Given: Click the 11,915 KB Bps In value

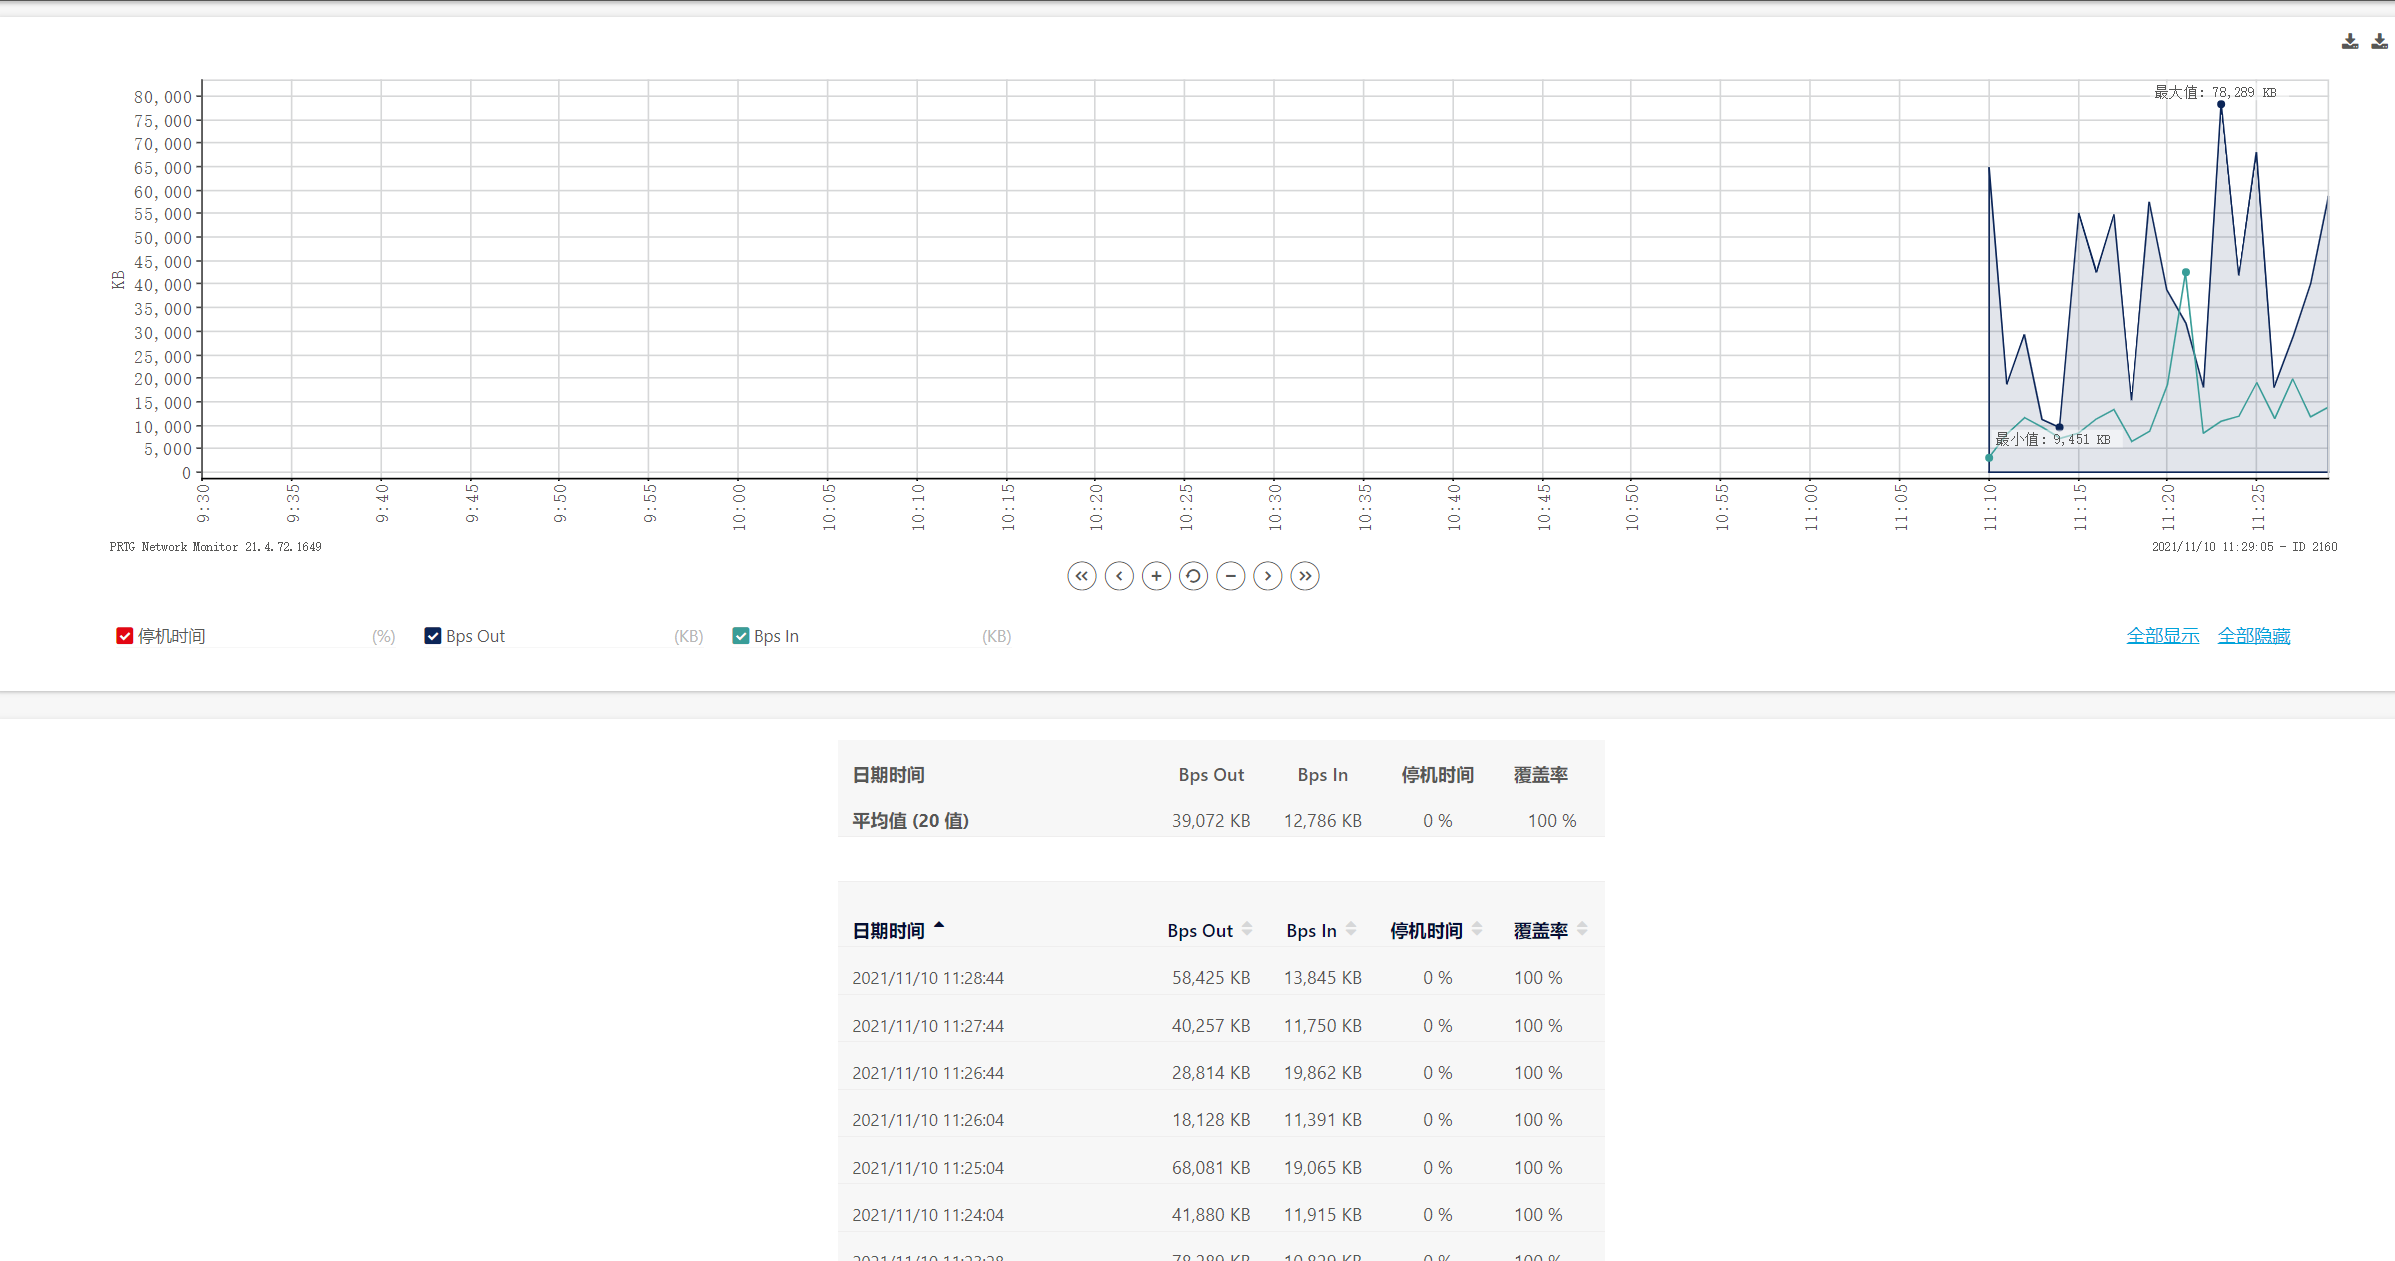Looking at the screenshot, I should point(1323,1215).
